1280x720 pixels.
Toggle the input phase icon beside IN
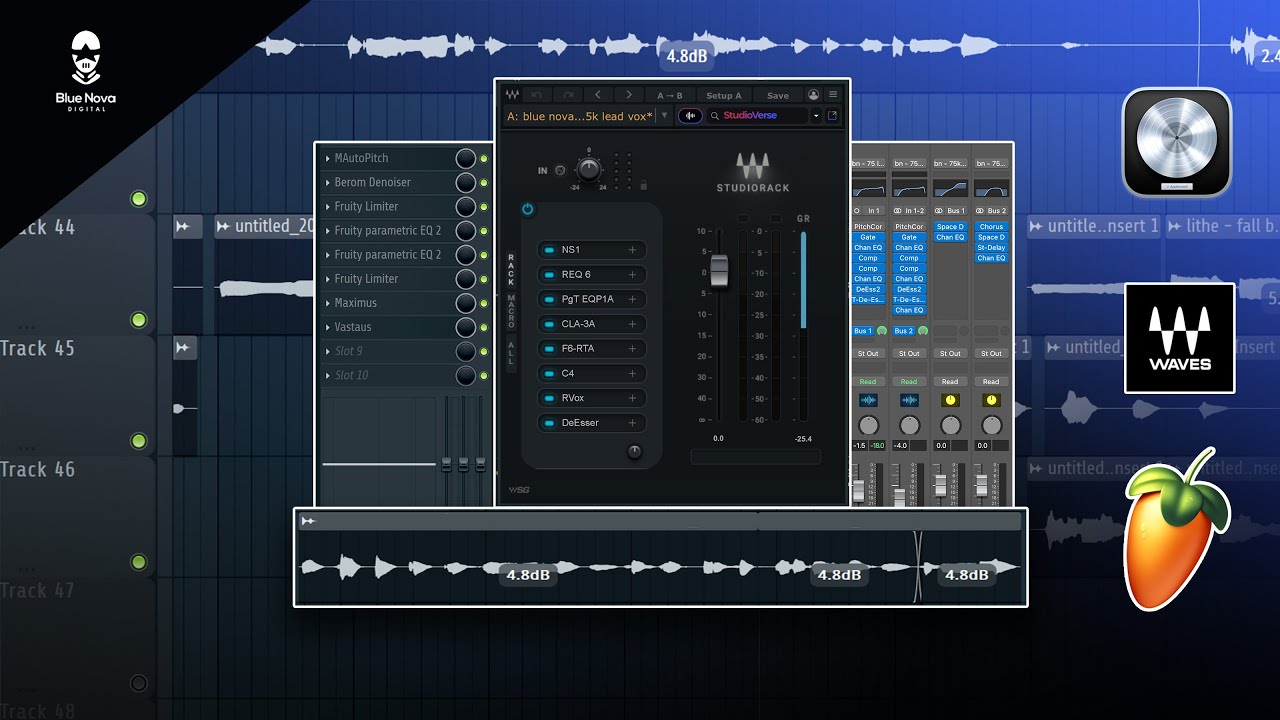(x=560, y=170)
